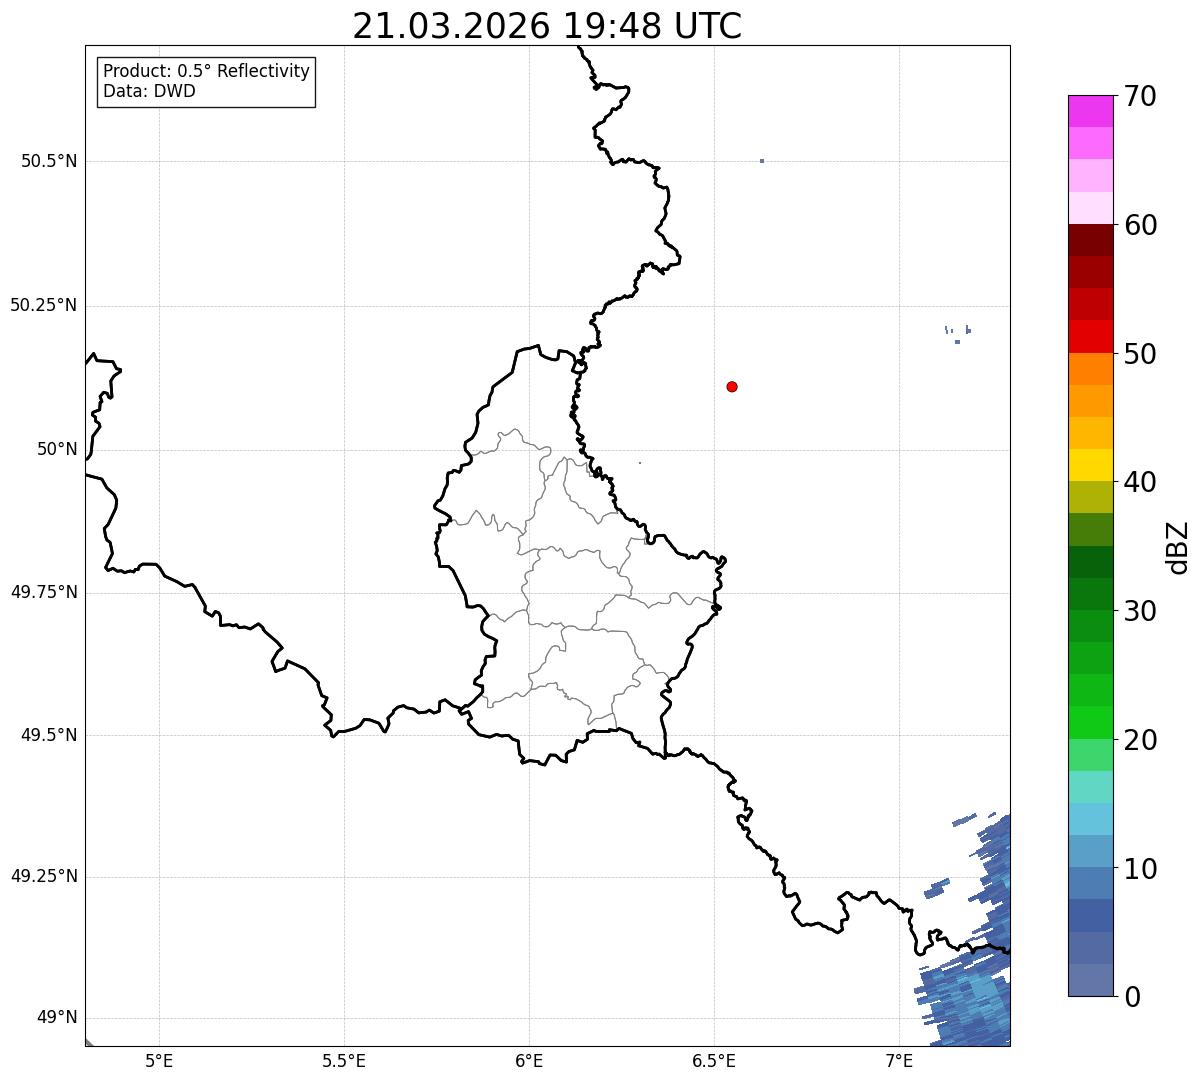Click the 50°N latitude label

(57, 449)
